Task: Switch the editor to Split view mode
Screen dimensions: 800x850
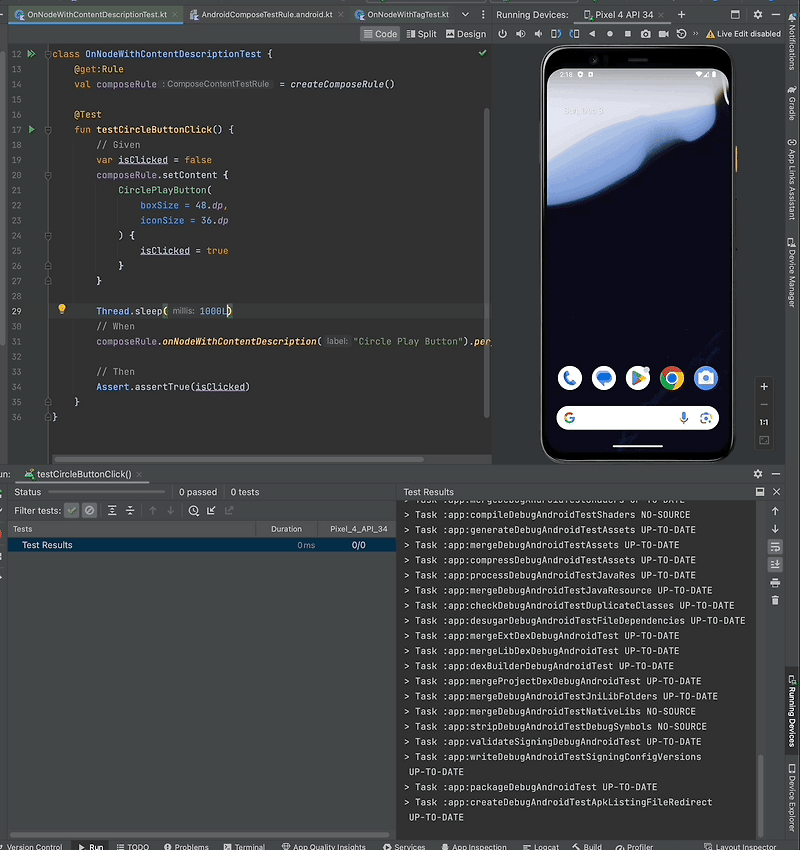Action: (x=421, y=33)
